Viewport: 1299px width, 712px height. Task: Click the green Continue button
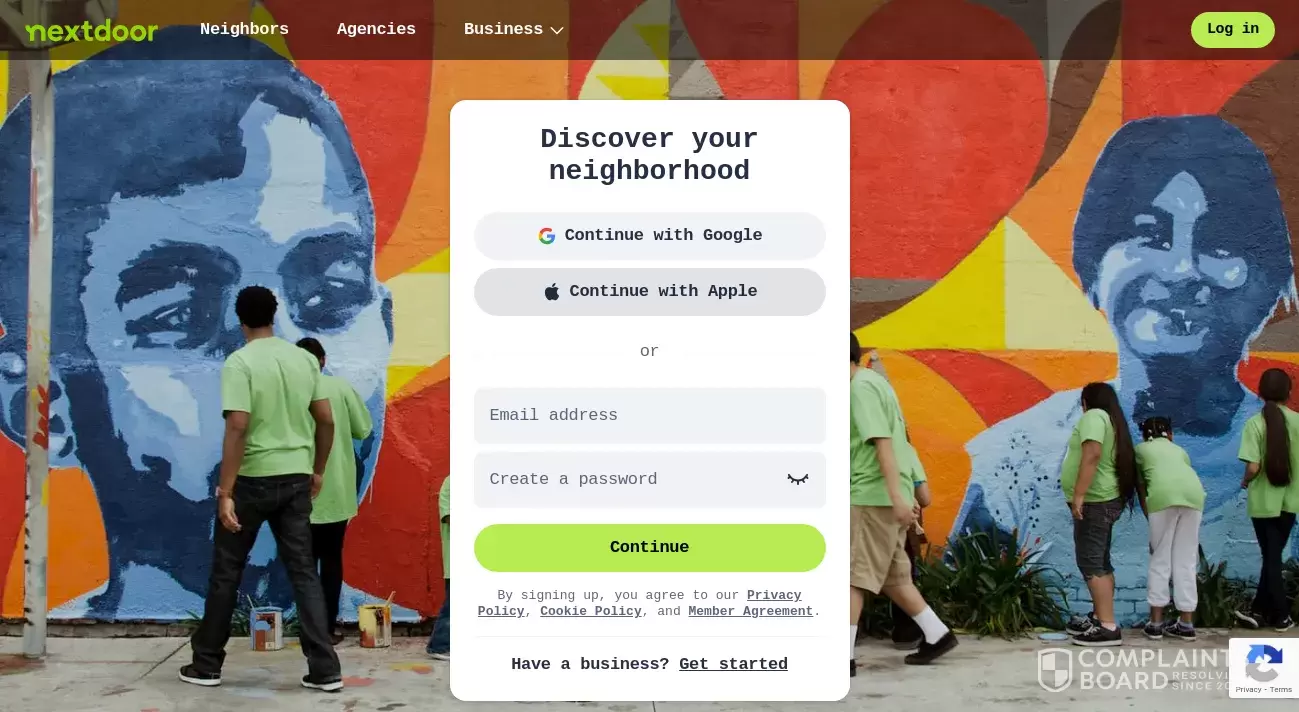(650, 547)
